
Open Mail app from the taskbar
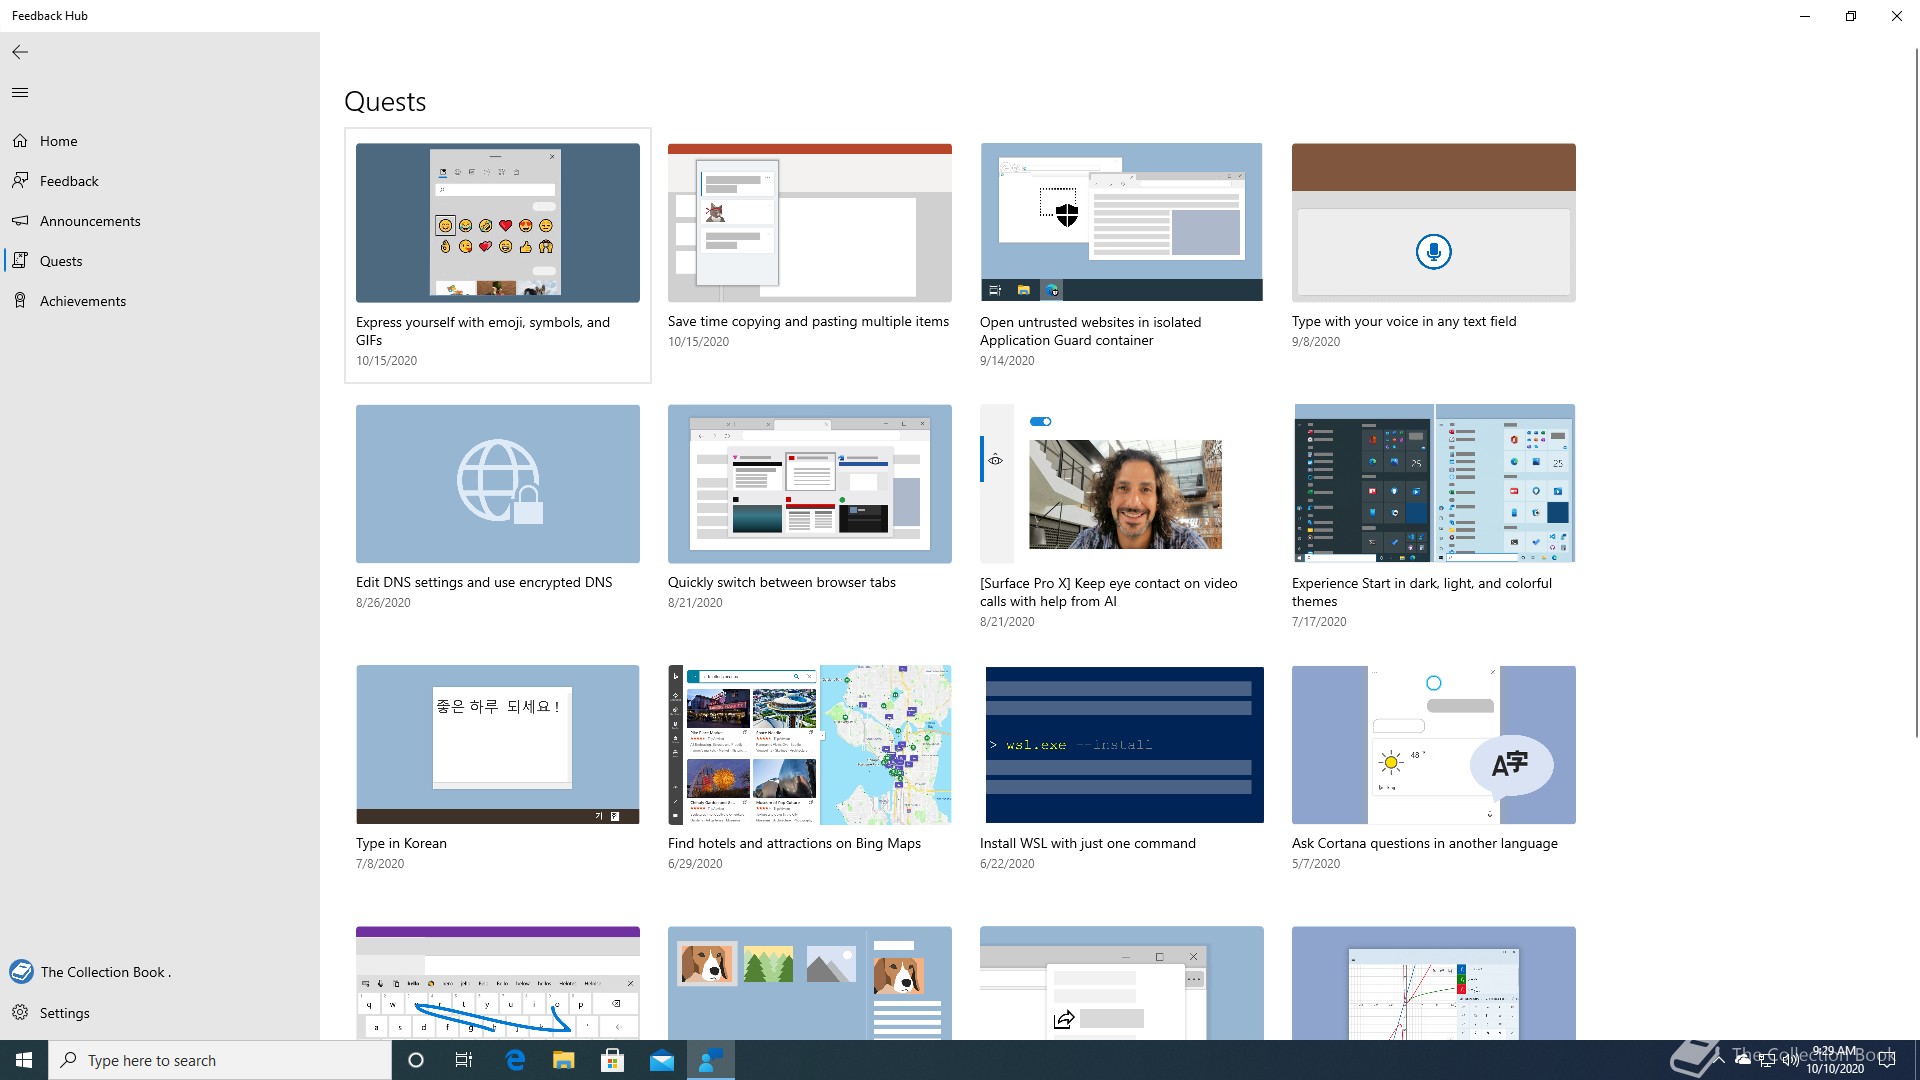coord(661,1060)
